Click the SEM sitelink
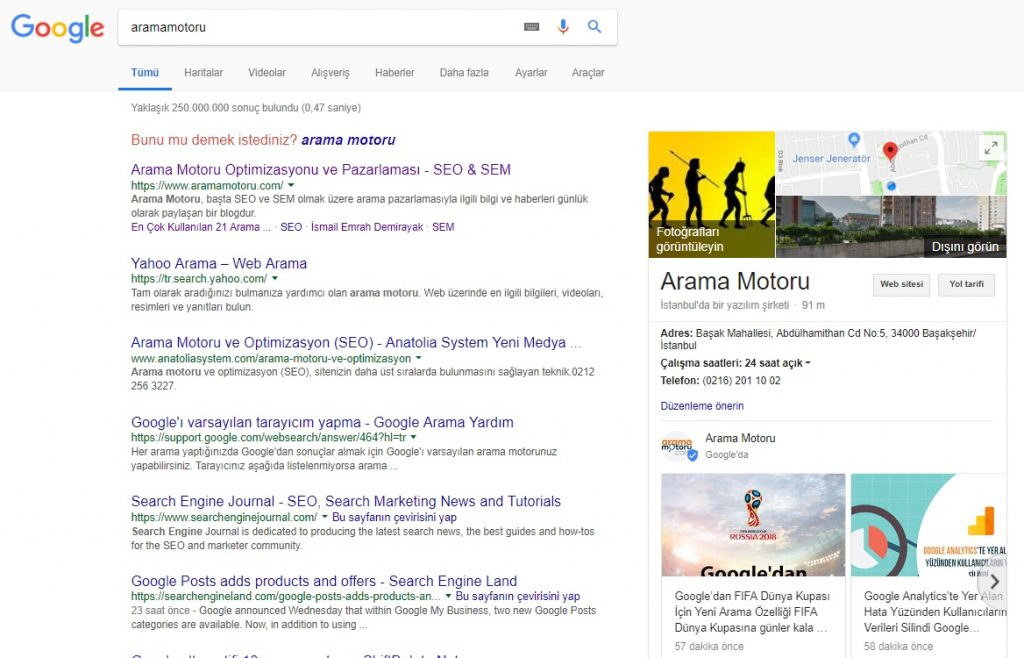Viewport: 1024px width, 658px height. click(x=443, y=227)
